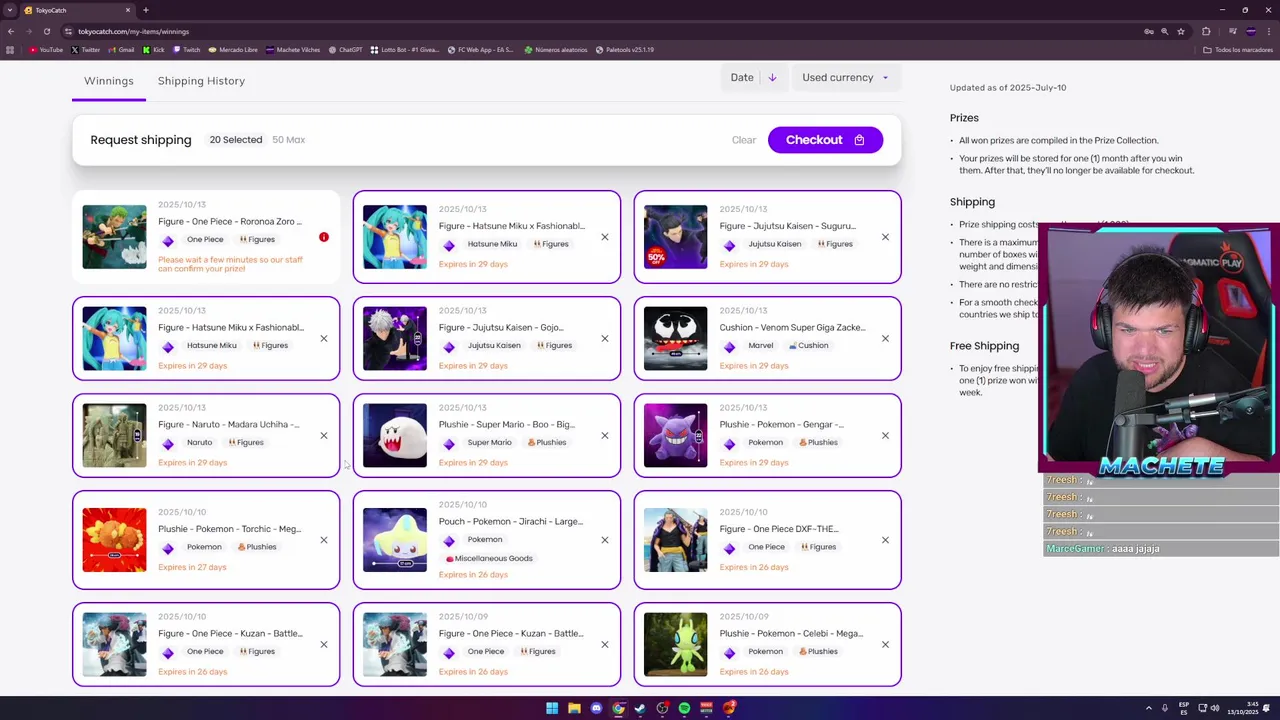Open the Paletools bookmark
The image size is (1280, 720).
625,50
